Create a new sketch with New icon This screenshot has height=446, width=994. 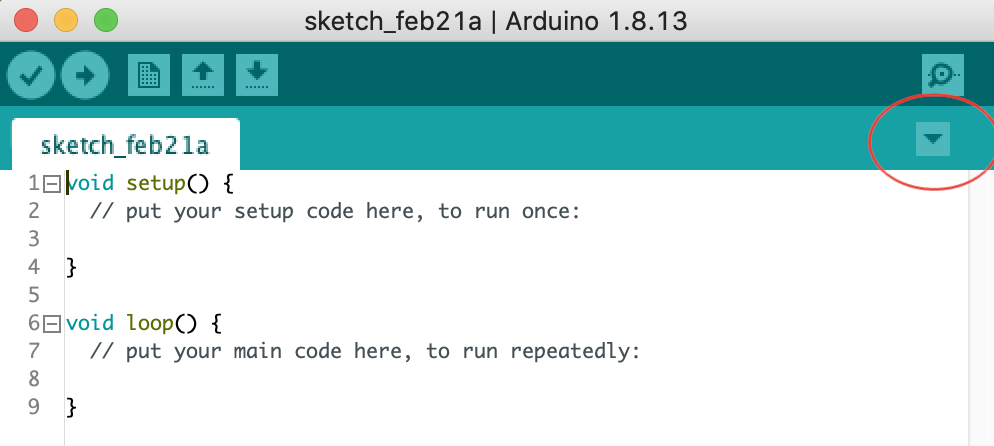click(149, 75)
